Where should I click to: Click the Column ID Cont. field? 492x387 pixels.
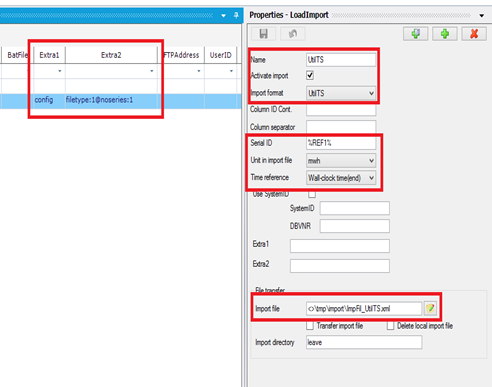341,110
